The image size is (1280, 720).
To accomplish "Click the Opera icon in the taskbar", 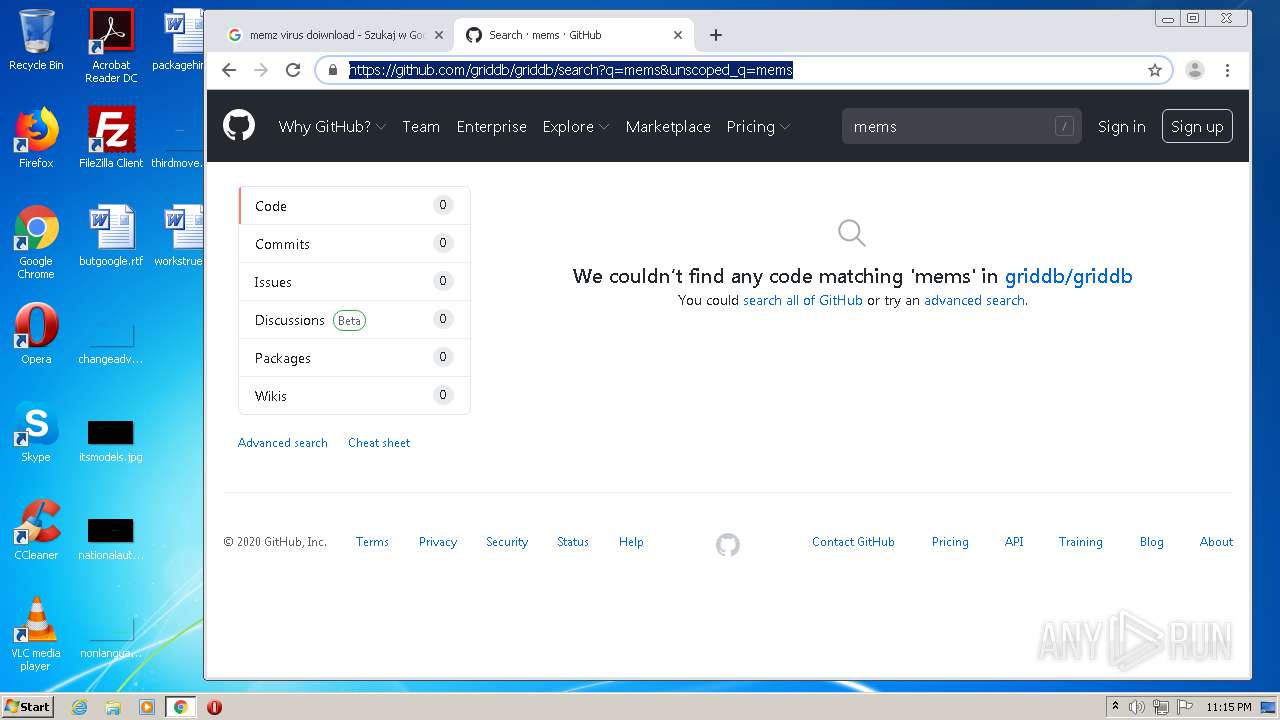I will (214, 707).
